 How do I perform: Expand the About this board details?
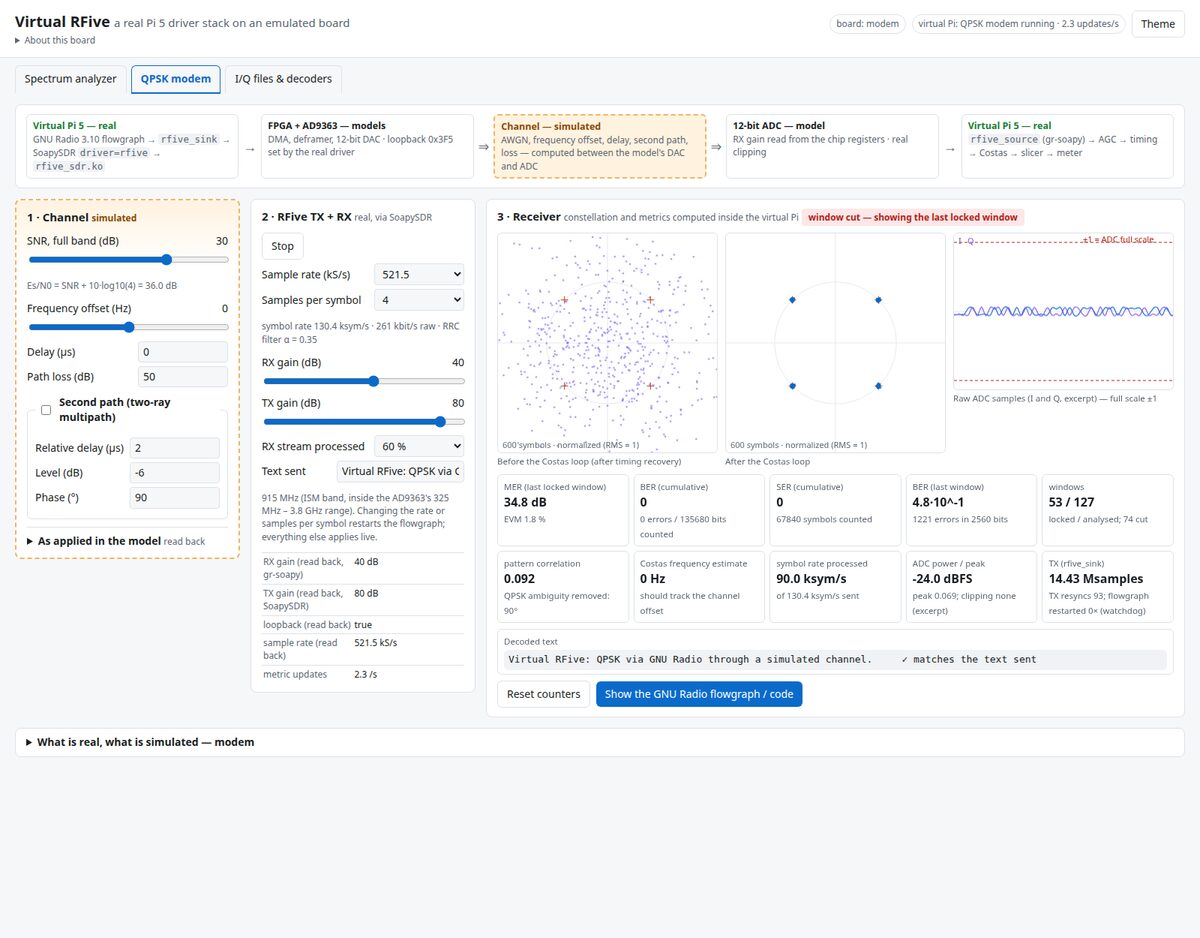(x=55, y=40)
